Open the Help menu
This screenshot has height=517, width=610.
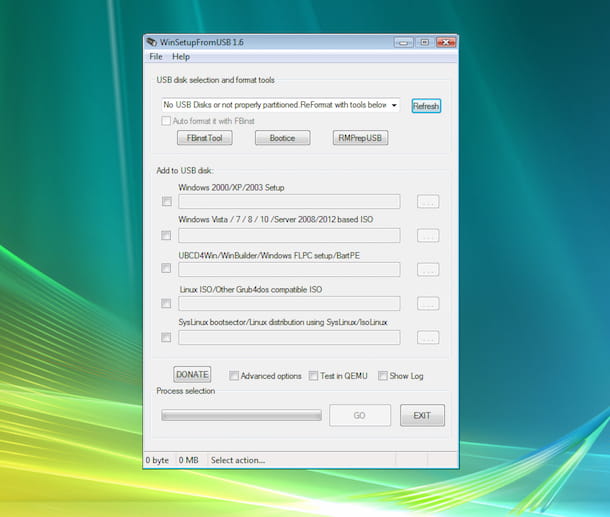(181, 57)
